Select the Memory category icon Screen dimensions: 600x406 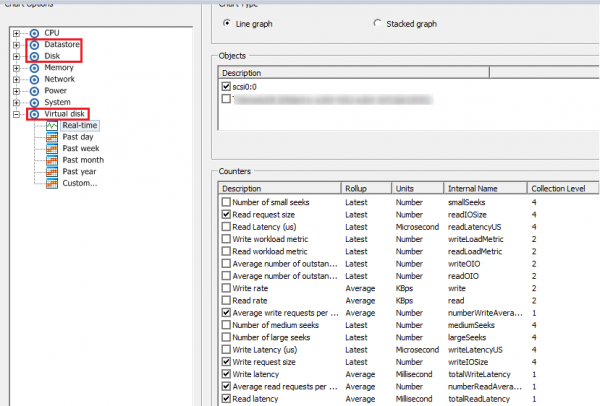click(x=35, y=68)
